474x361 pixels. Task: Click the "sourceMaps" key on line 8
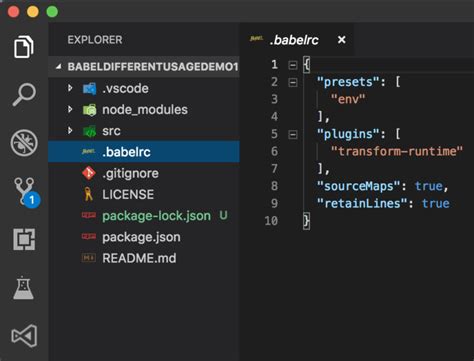358,186
